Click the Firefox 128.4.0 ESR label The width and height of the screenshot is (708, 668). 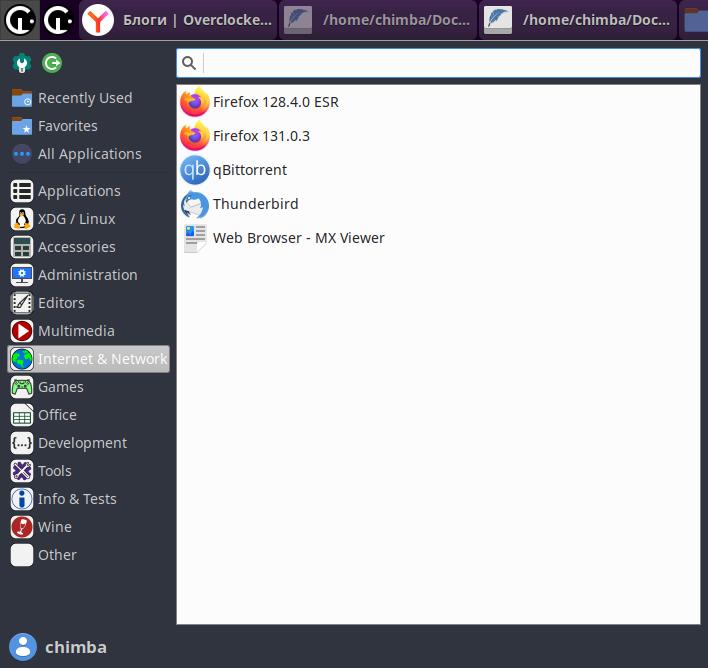[x=276, y=102]
